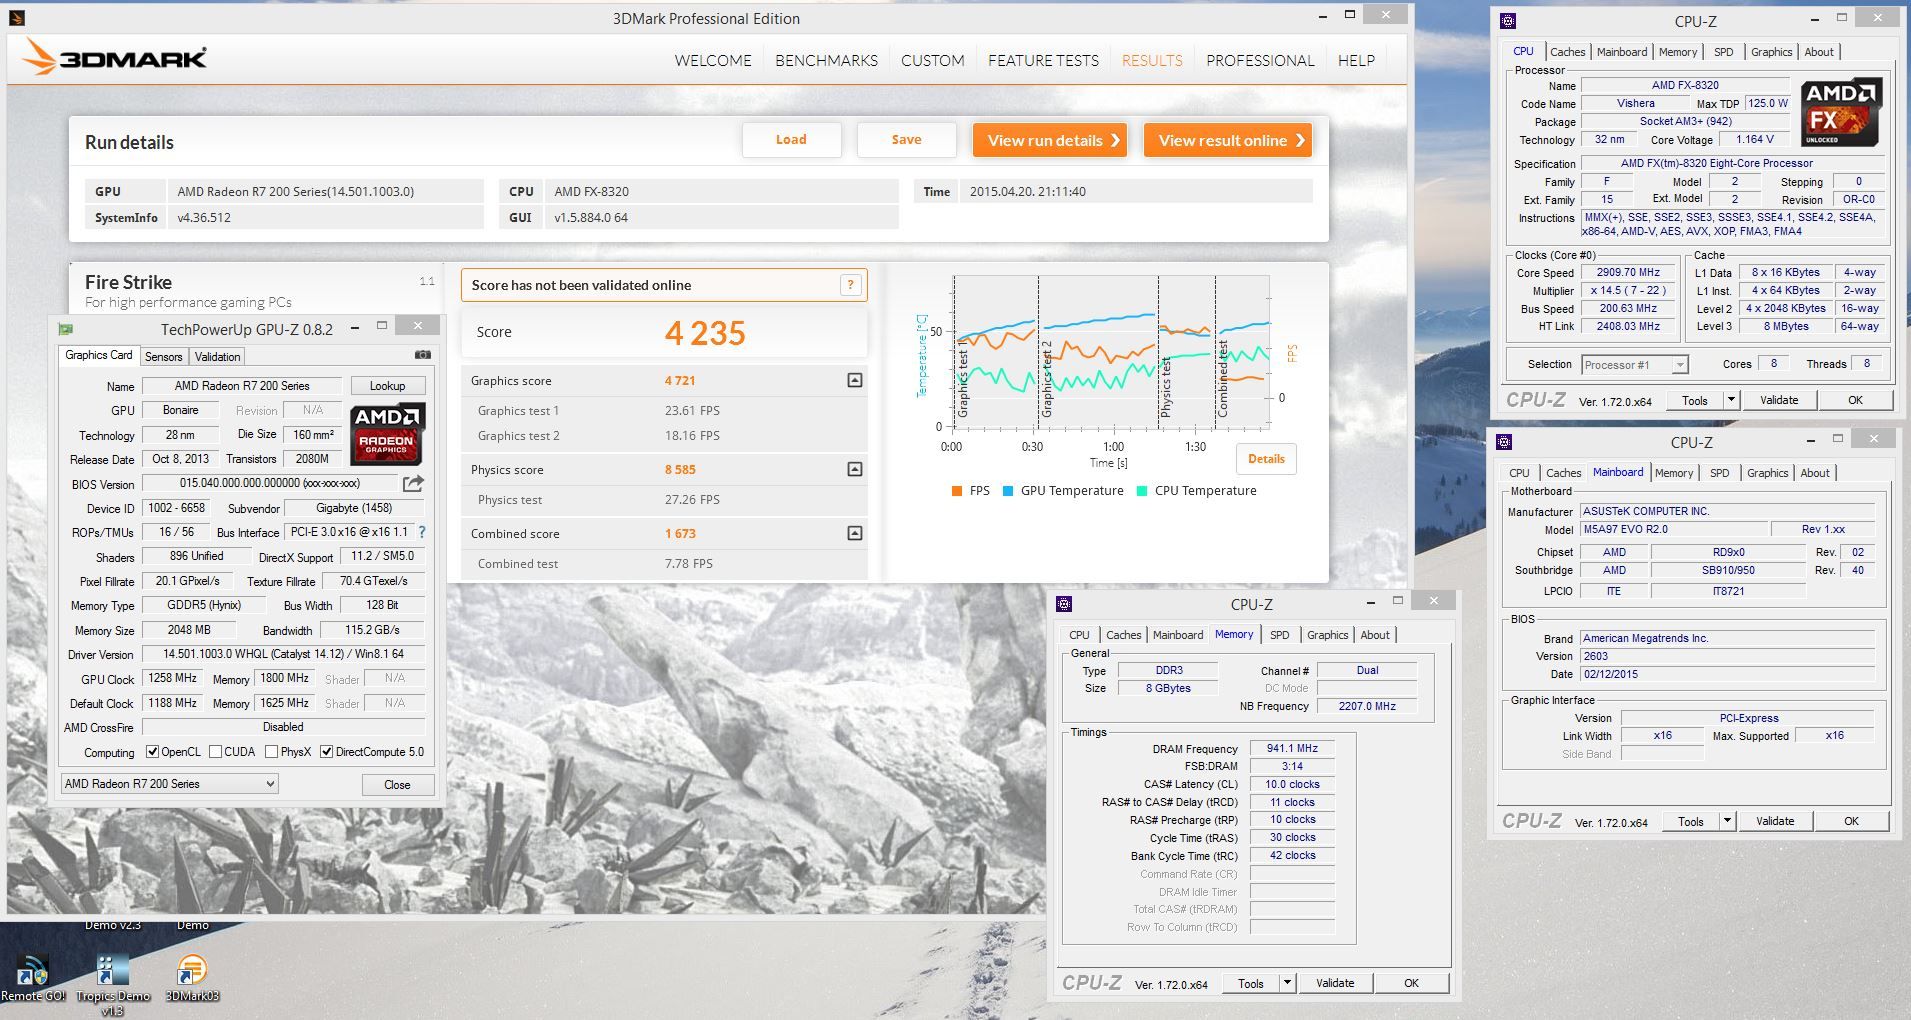Click the DRAM Frequency value in CPU-Z Memory
1911x1020 pixels.
click(x=1292, y=749)
